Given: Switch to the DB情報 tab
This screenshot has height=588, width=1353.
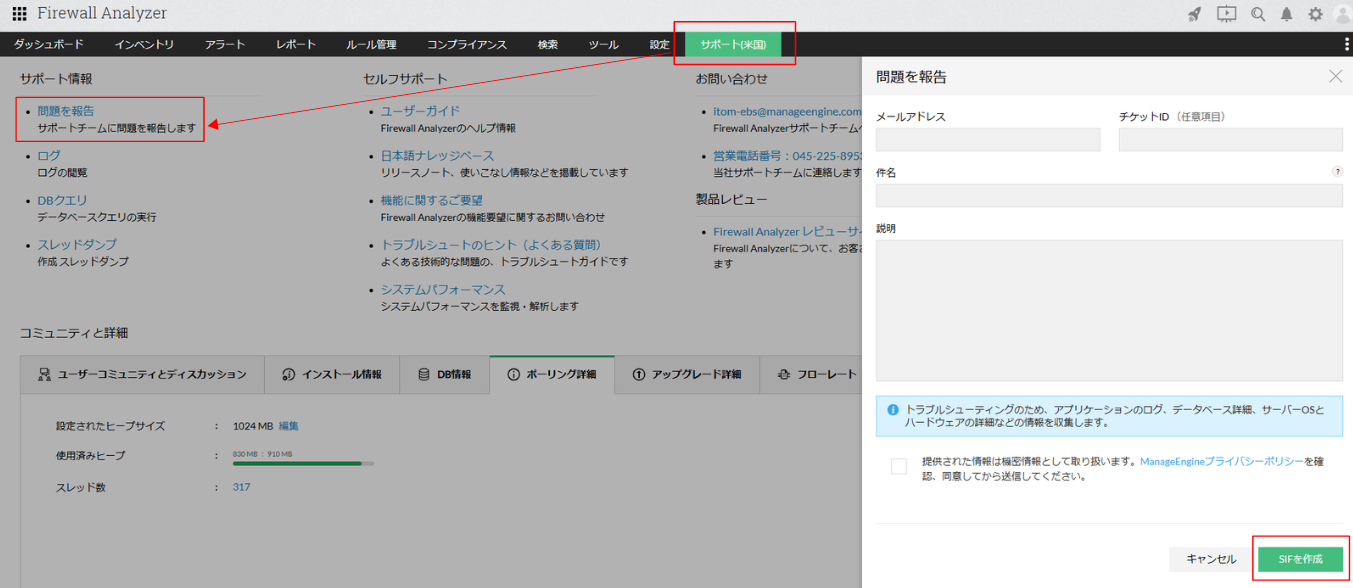Looking at the screenshot, I should 444,374.
